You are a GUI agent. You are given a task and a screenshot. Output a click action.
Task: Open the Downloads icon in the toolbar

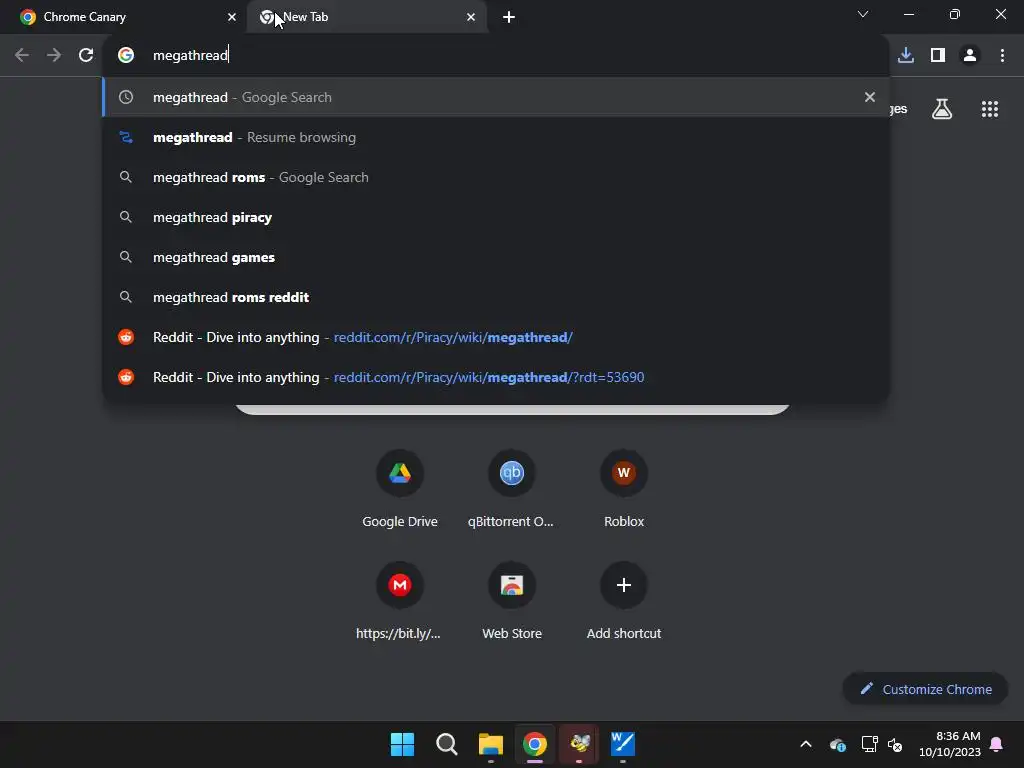pos(906,56)
